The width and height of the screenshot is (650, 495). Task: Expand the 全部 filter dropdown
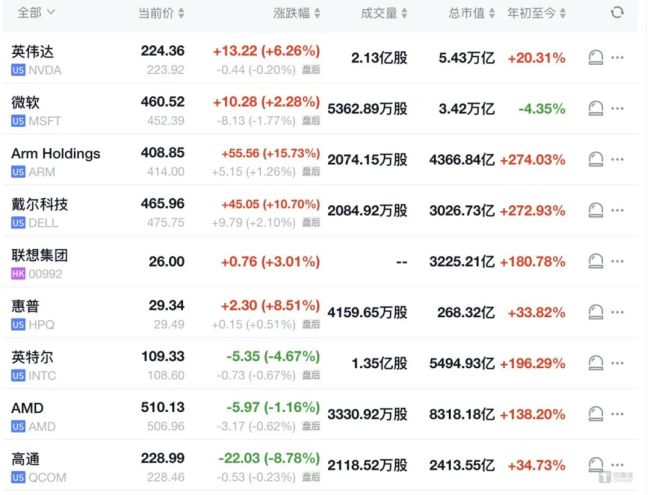(x=36, y=13)
